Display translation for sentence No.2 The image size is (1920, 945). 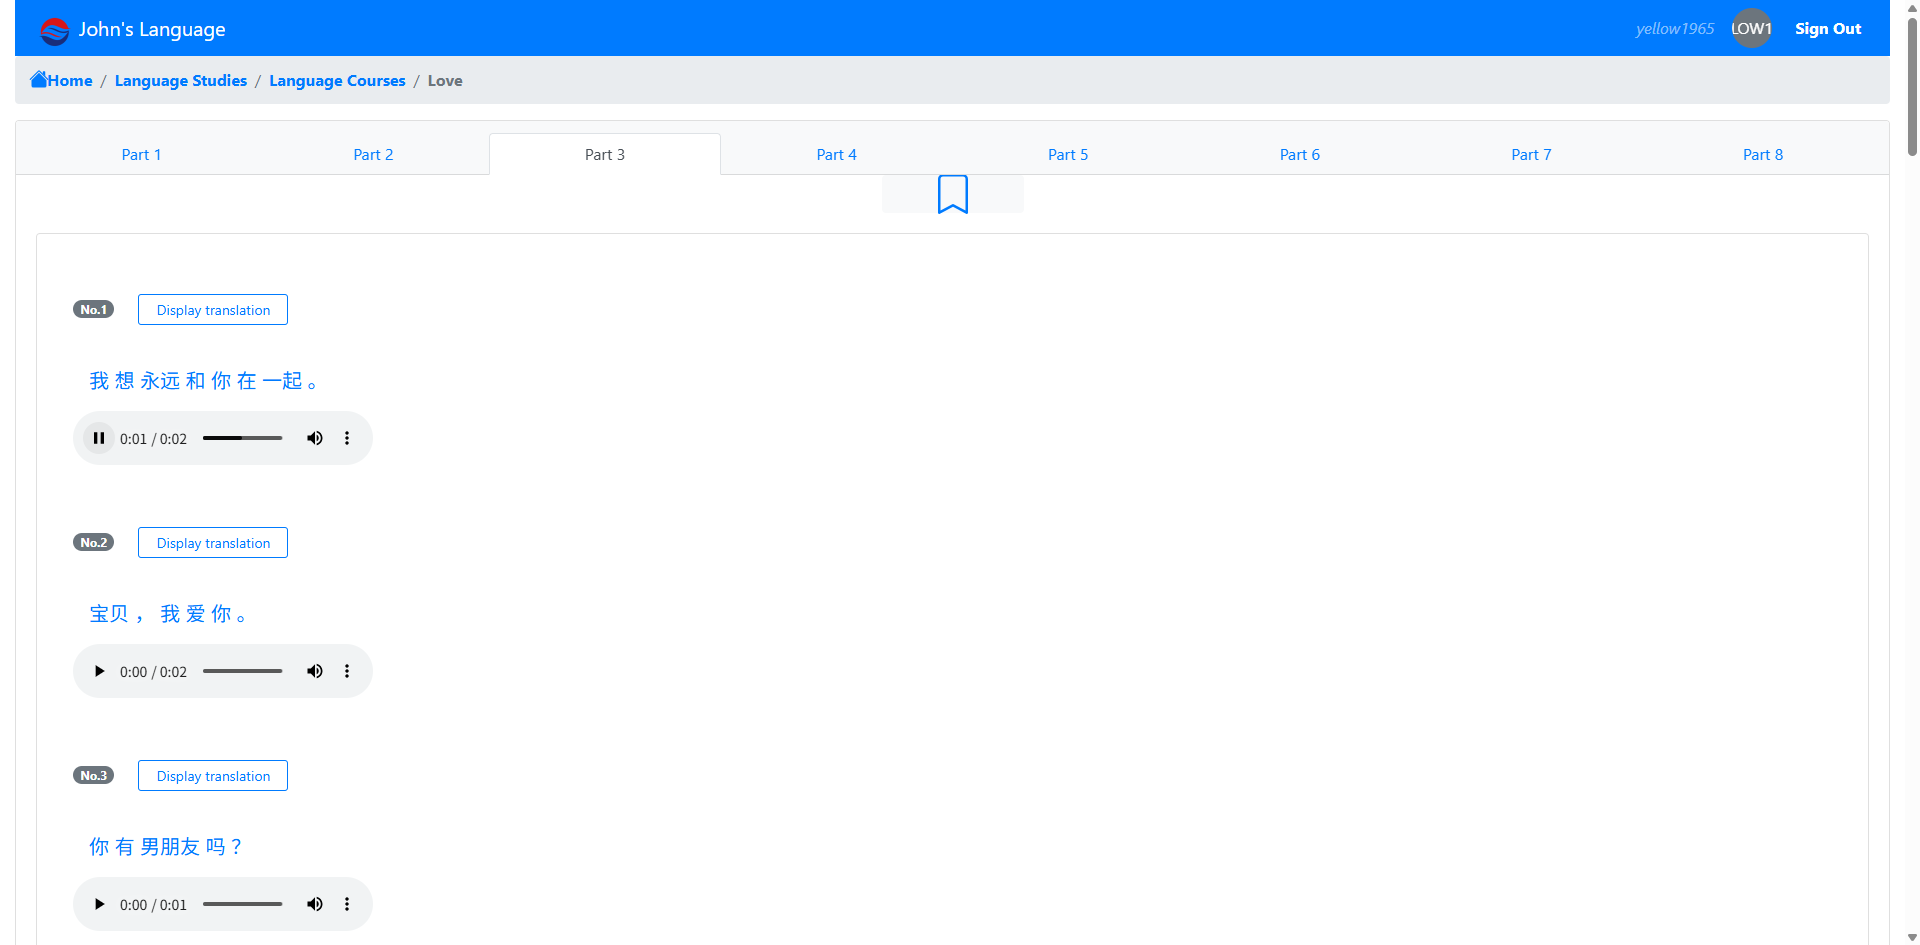[x=213, y=543]
